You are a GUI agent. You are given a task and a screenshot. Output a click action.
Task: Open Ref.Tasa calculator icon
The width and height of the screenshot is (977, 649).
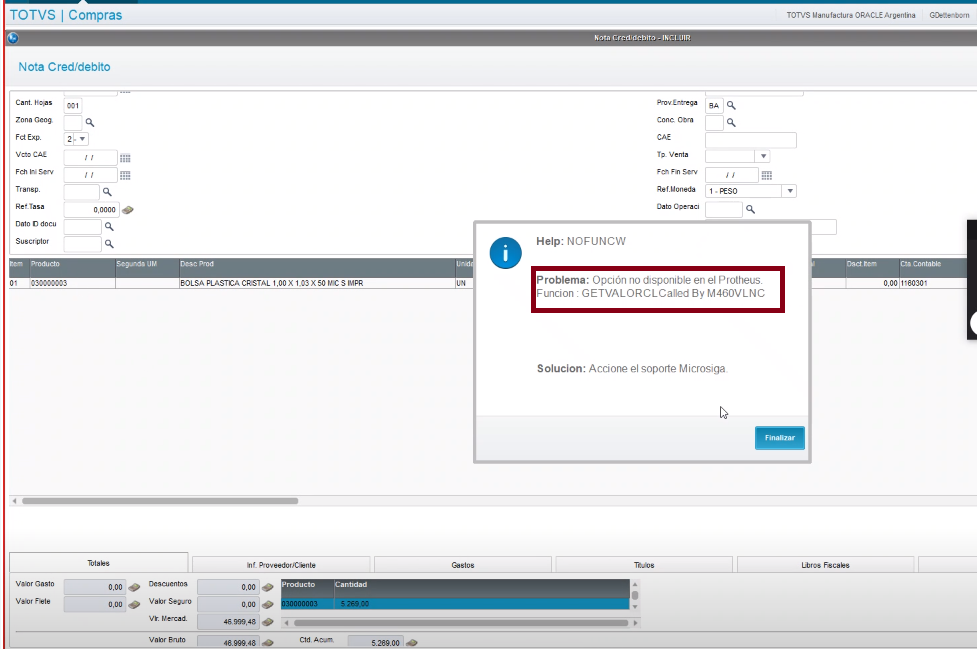click(128, 210)
